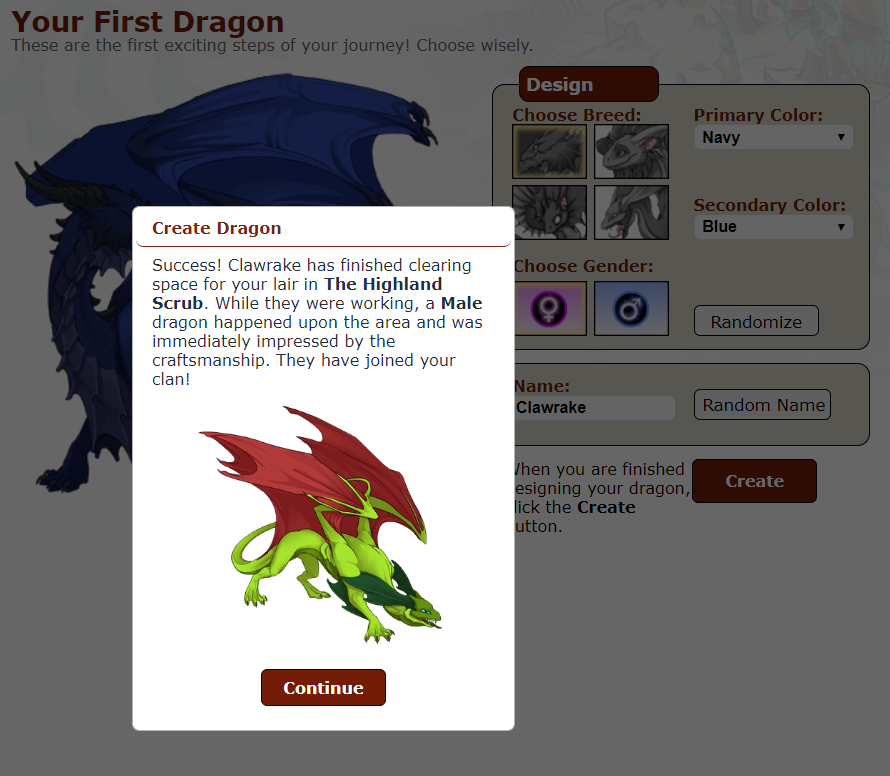Image resolution: width=890 pixels, height=776 pixels.
Task: Open the Secondary Color dropdown showing Blue
Action: click(x=773, y=226)
